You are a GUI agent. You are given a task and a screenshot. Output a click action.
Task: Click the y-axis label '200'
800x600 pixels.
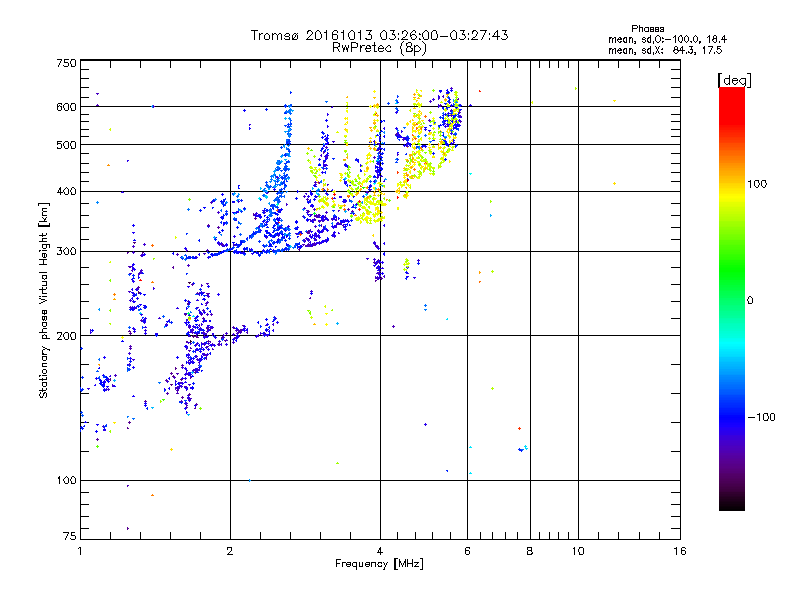coord(66,336)
